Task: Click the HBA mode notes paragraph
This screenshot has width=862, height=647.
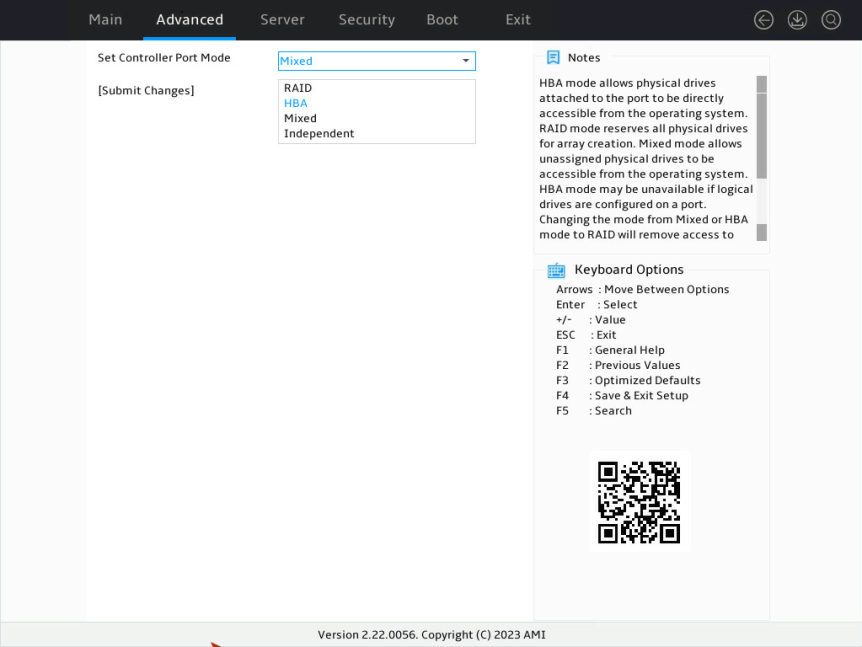Action: click(x=645, y=159)
